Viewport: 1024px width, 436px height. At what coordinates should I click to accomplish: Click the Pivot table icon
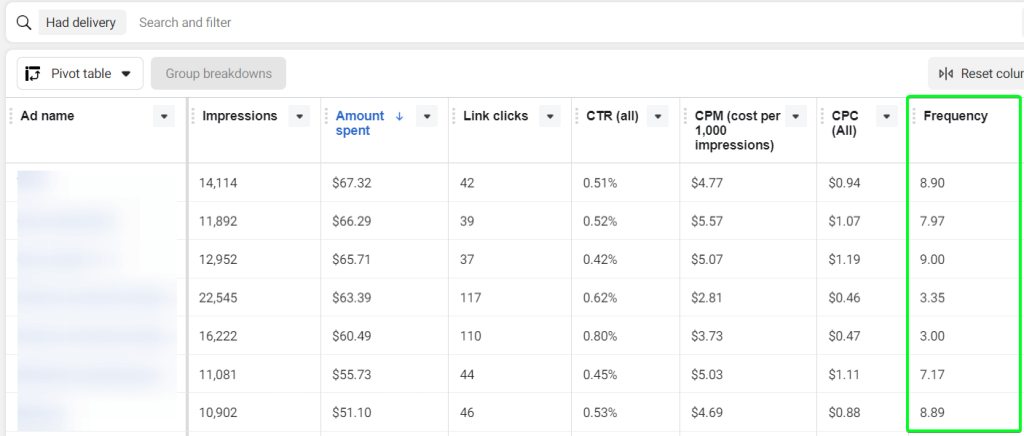(x=33, y=74)
